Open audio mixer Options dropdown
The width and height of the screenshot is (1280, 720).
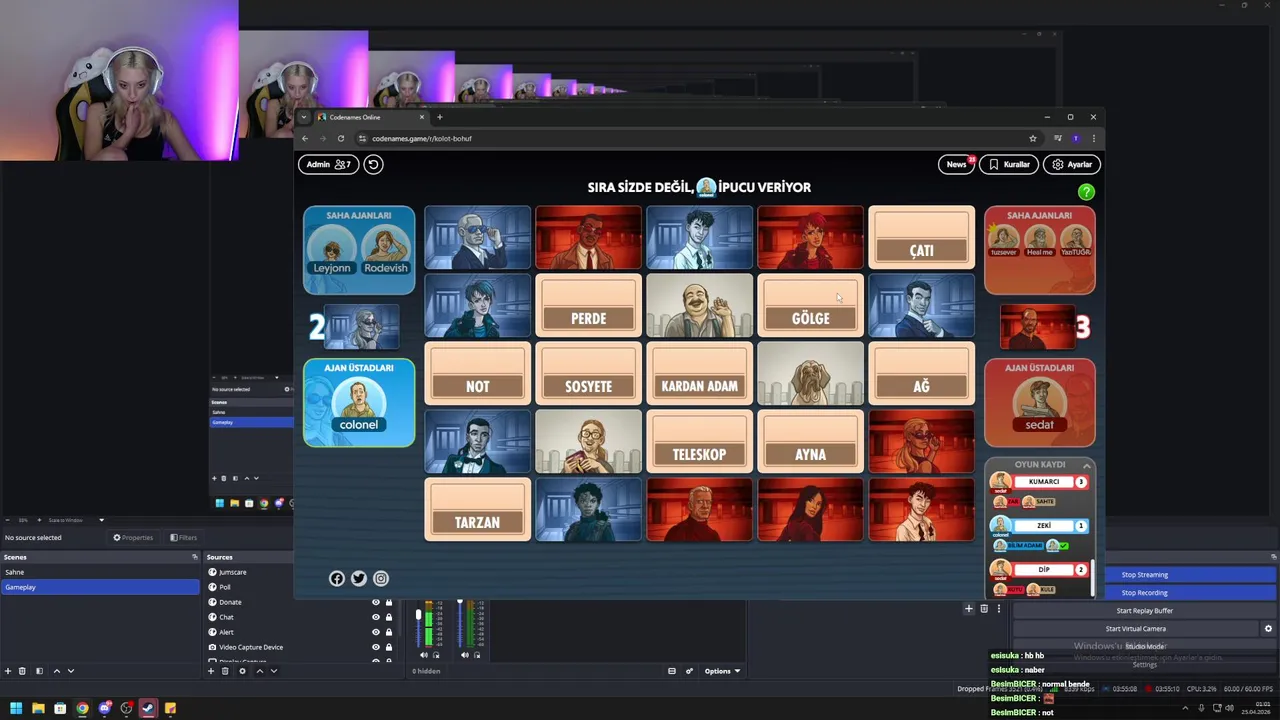point(722,671)
